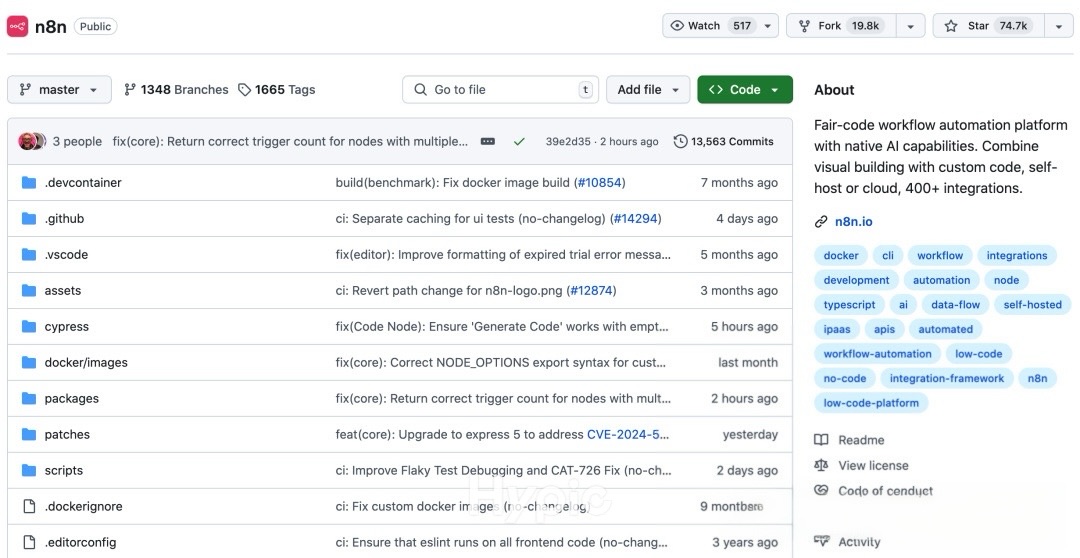This screenshot has height=558, width=1080.
Task: Click the patches folder icon
Action: (28, 434)
